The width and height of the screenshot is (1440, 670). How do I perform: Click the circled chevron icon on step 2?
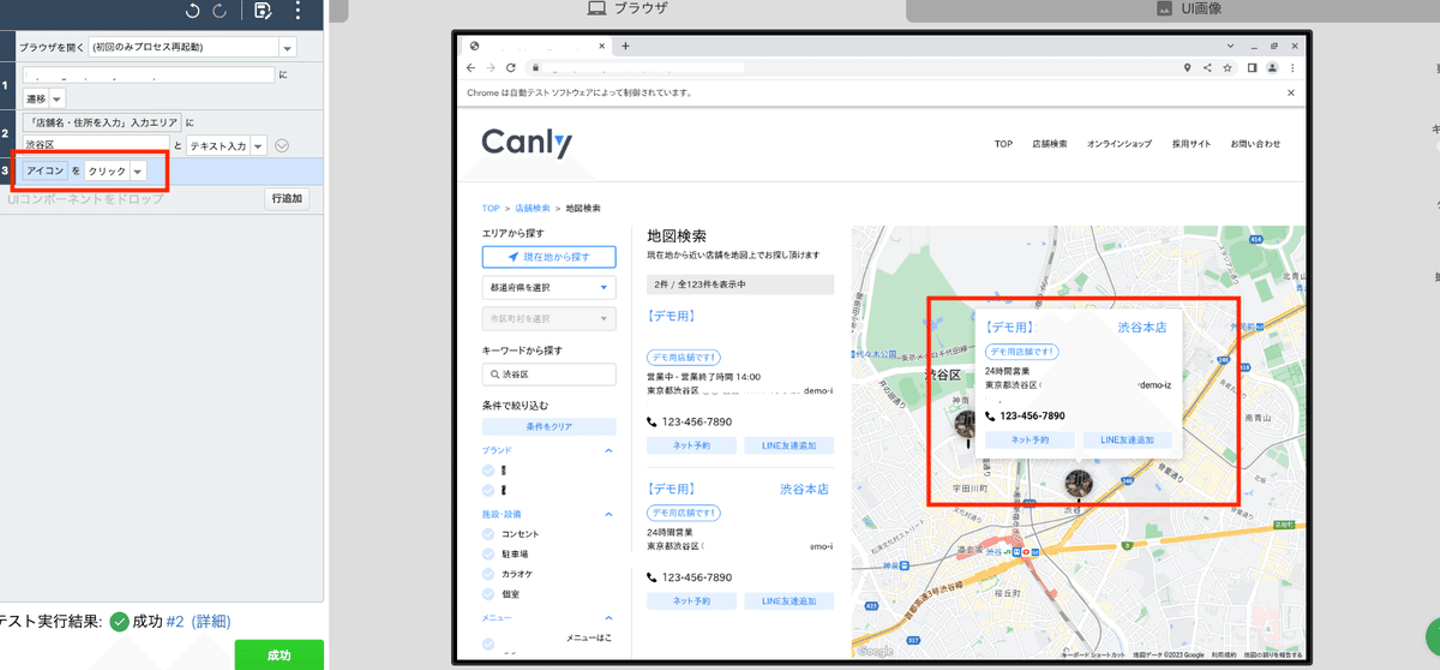click(x=282, y=146)
